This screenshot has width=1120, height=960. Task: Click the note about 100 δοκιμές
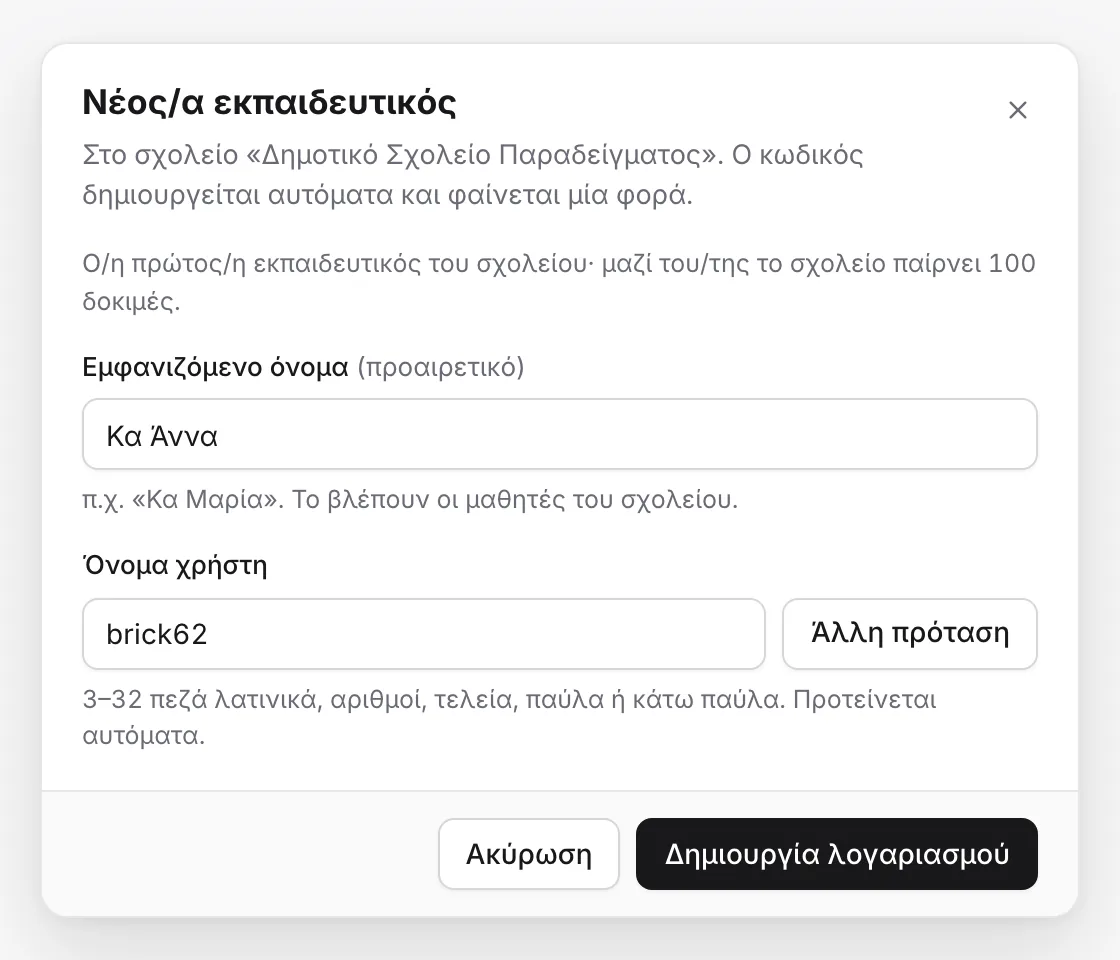coord(559,282)
